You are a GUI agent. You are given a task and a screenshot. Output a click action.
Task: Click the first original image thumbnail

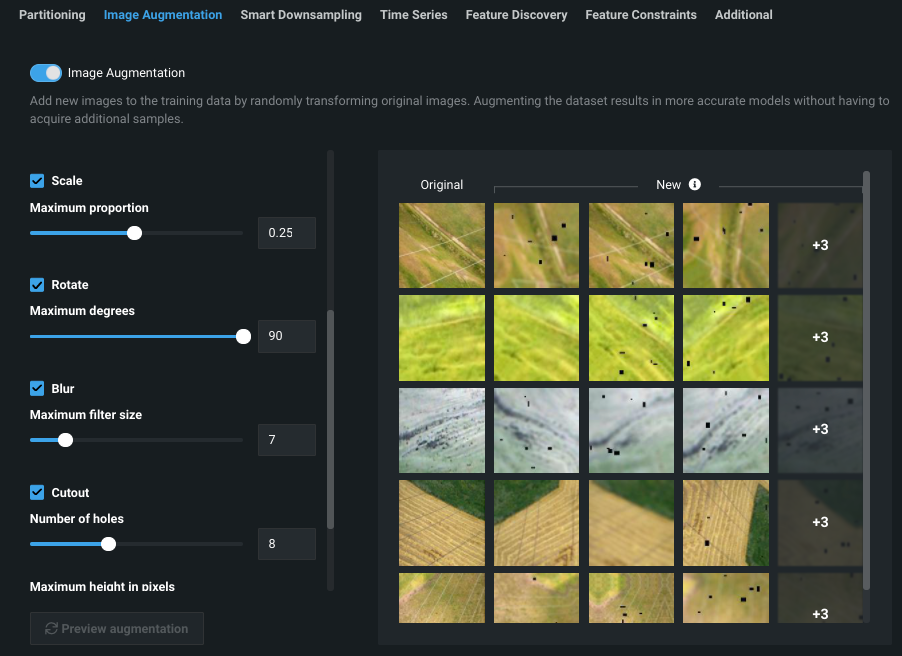click(441, 245)
